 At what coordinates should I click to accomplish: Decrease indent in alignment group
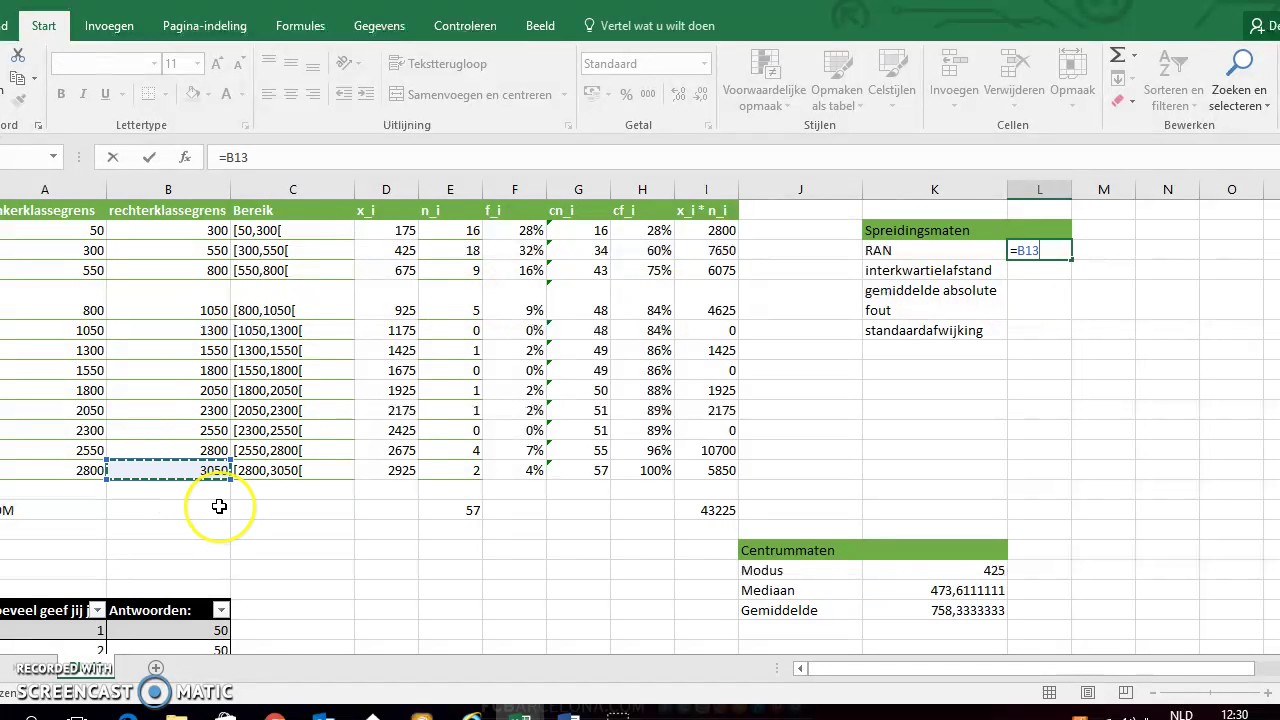pyautogui.click(x=343, y=94)
